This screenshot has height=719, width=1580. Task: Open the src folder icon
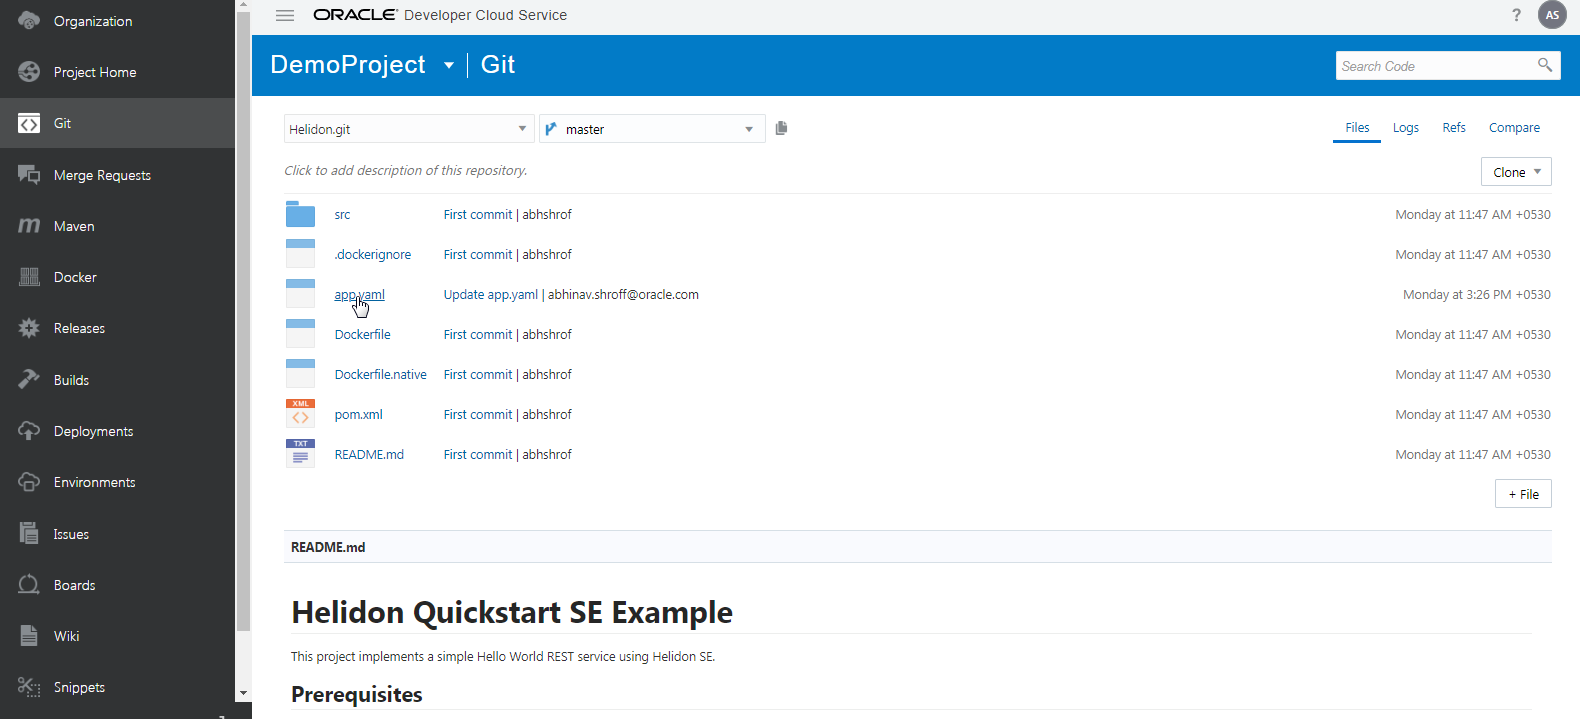click(300, 214)
